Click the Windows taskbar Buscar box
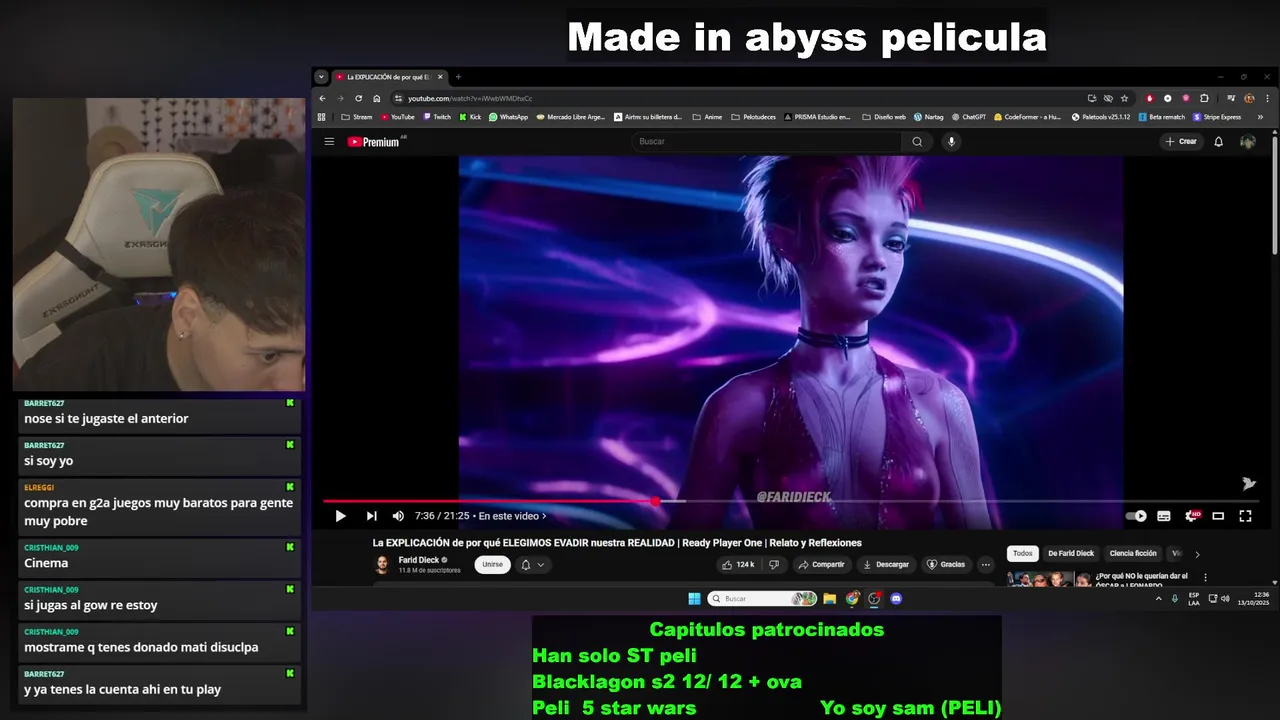This screenshot has height=720, width=1280. 762,599
